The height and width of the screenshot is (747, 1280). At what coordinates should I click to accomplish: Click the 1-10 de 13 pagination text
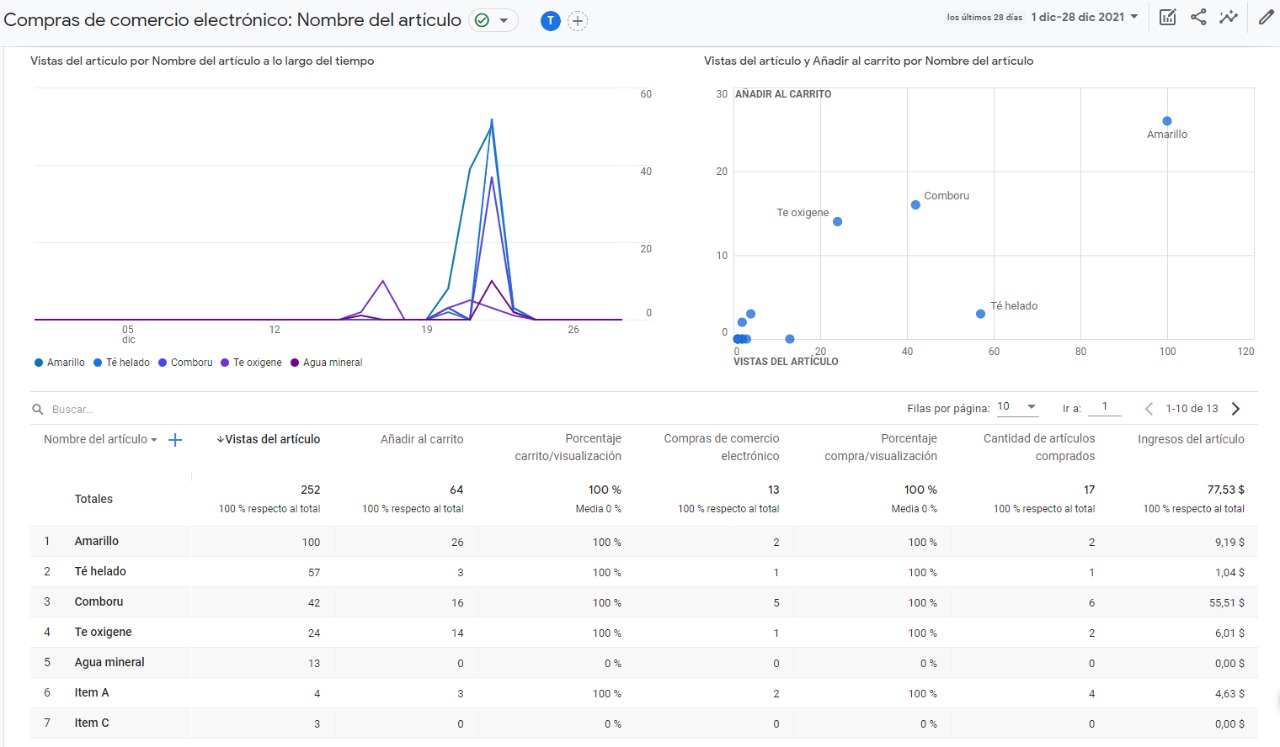pyautogui.click(x=1192, y=408)
